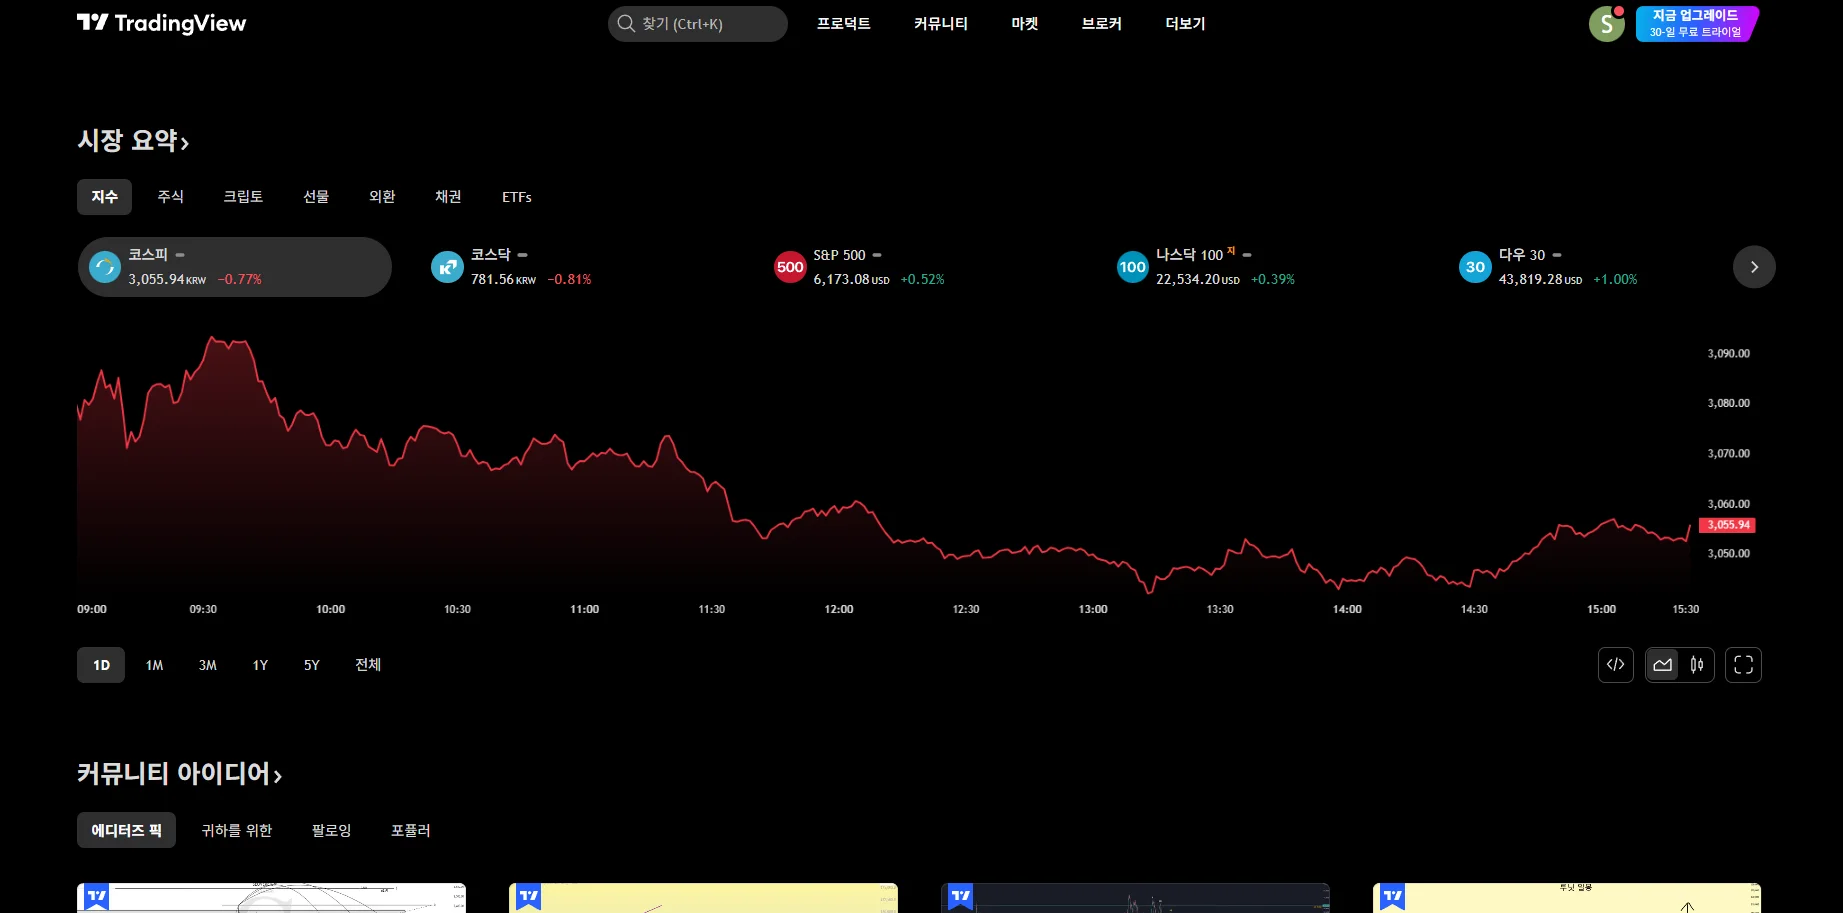Image resolution: width=1843 pixels, height=913 pixels.
Task: Click the 3,090.00 price axis label
Action: pos(1728,354)
